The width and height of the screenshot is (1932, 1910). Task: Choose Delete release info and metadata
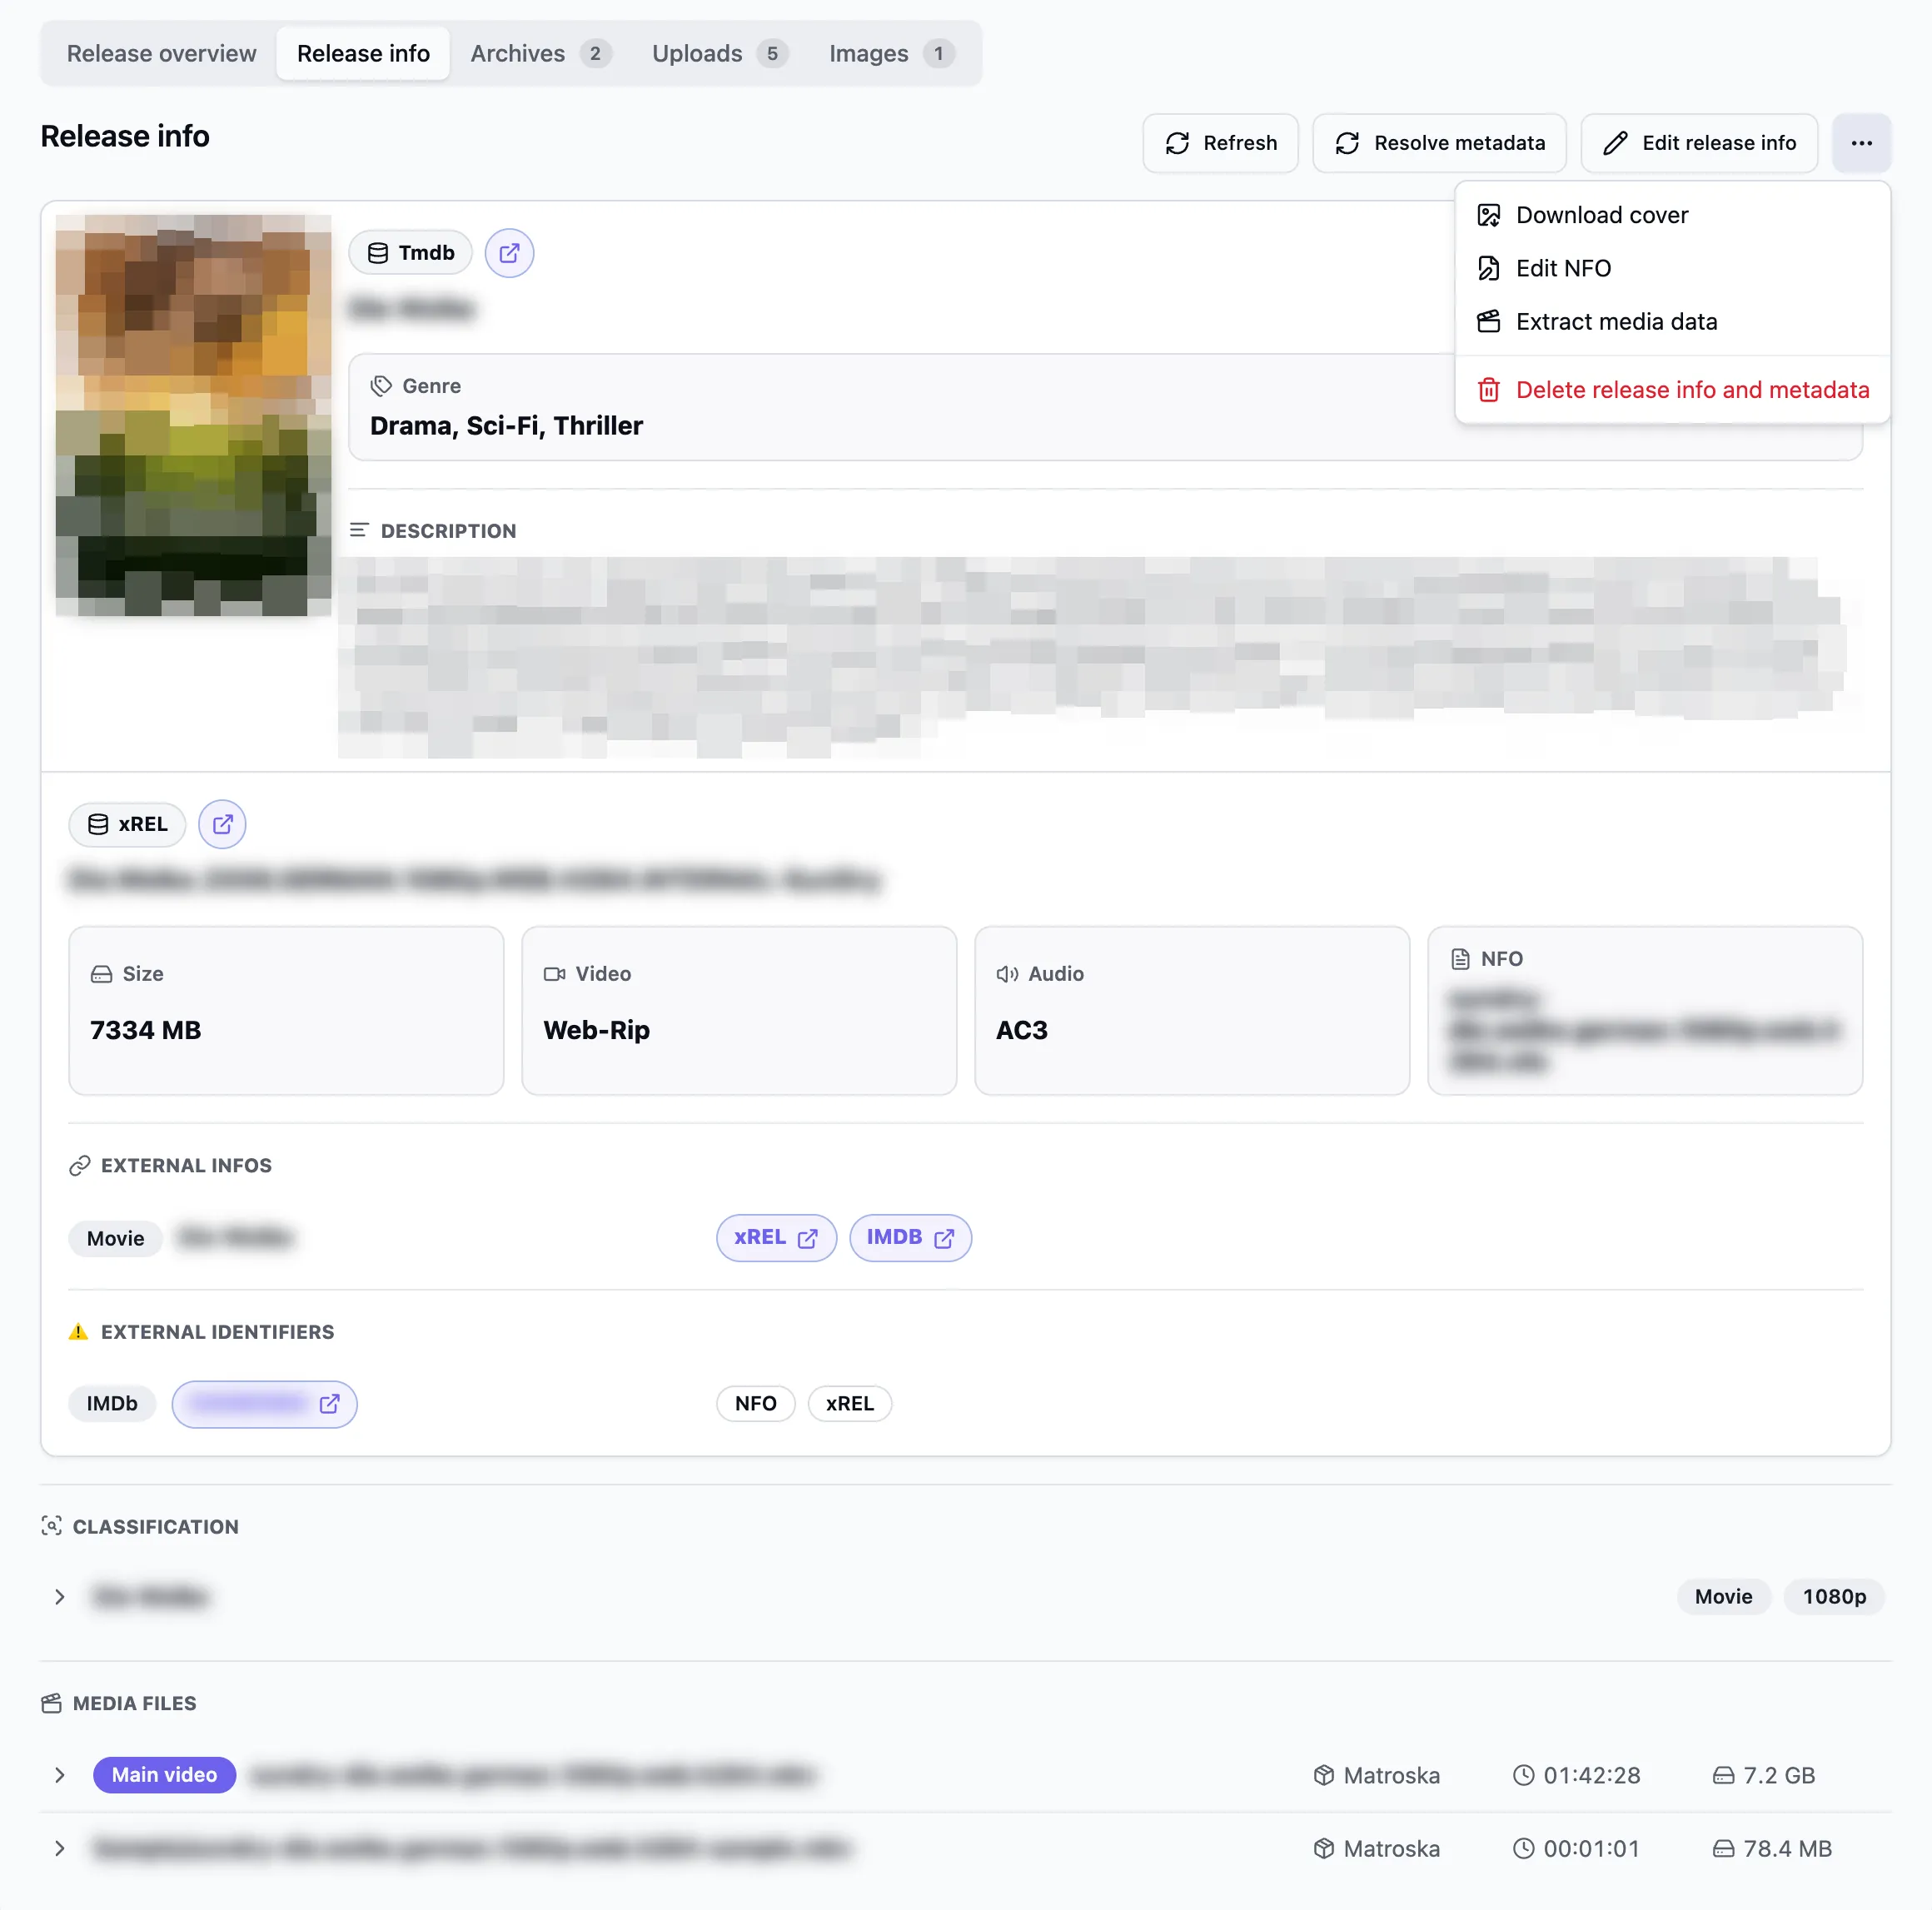coord(1672,390)
